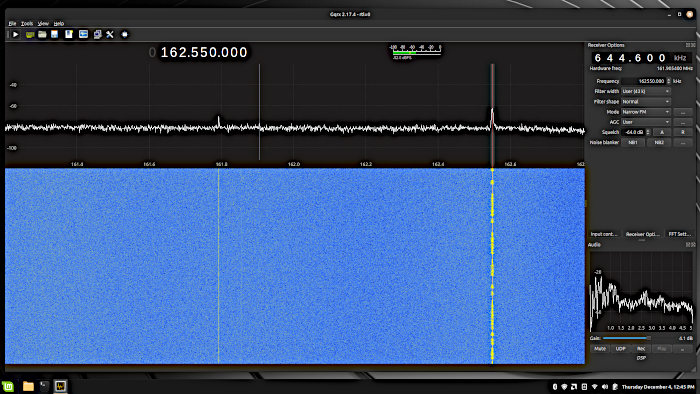Open the File menu
Image resolution: width=700 pixels, height=394 pixels.
tap(12, 23)
